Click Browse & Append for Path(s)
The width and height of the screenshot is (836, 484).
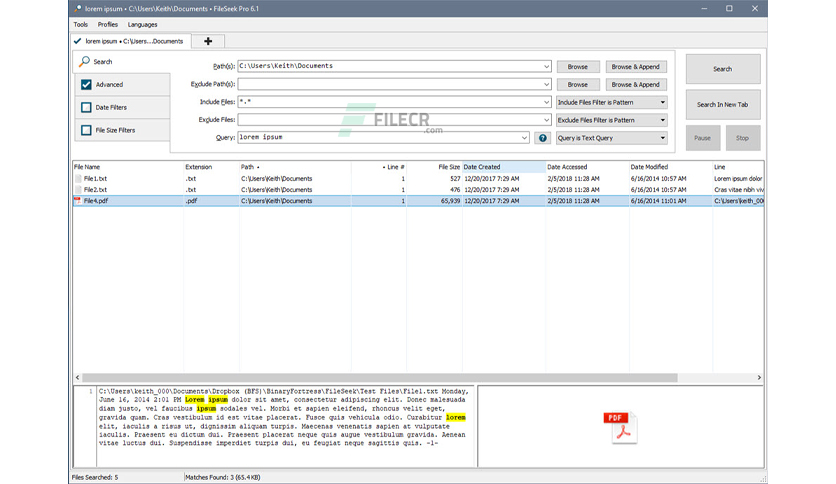[636, 67]
